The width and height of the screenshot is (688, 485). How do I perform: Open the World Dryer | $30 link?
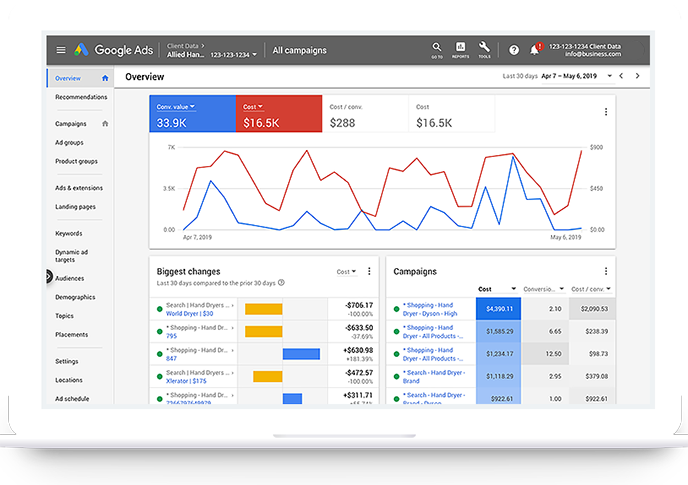(x=190, y=313)
